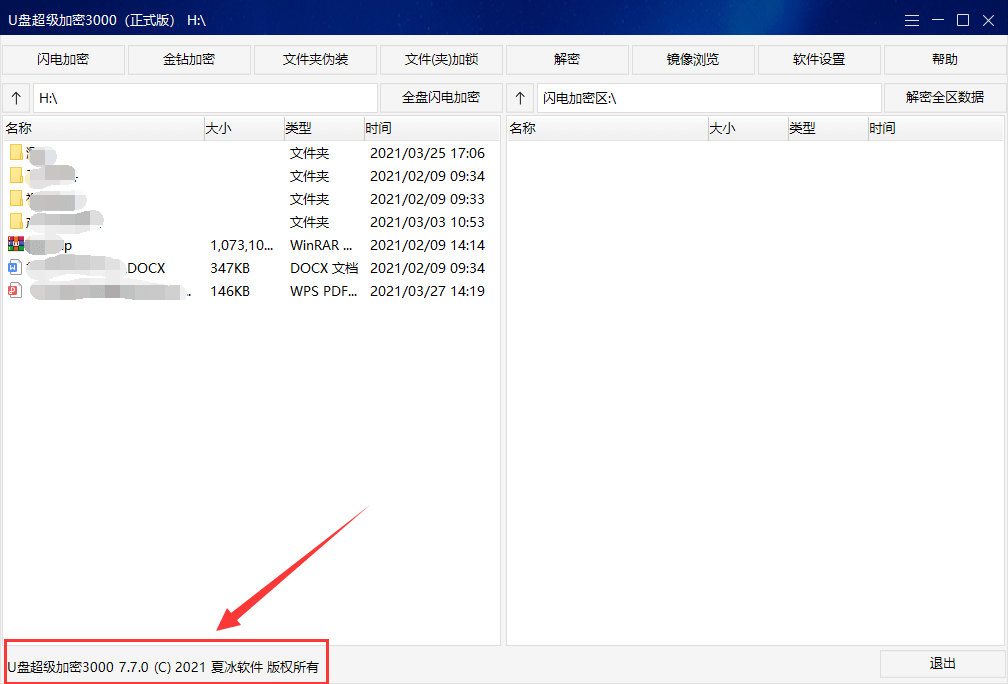1008x684 pixels.
Task: Click timestamp 2021/03/27 14:19
Action: pos(428,291)
